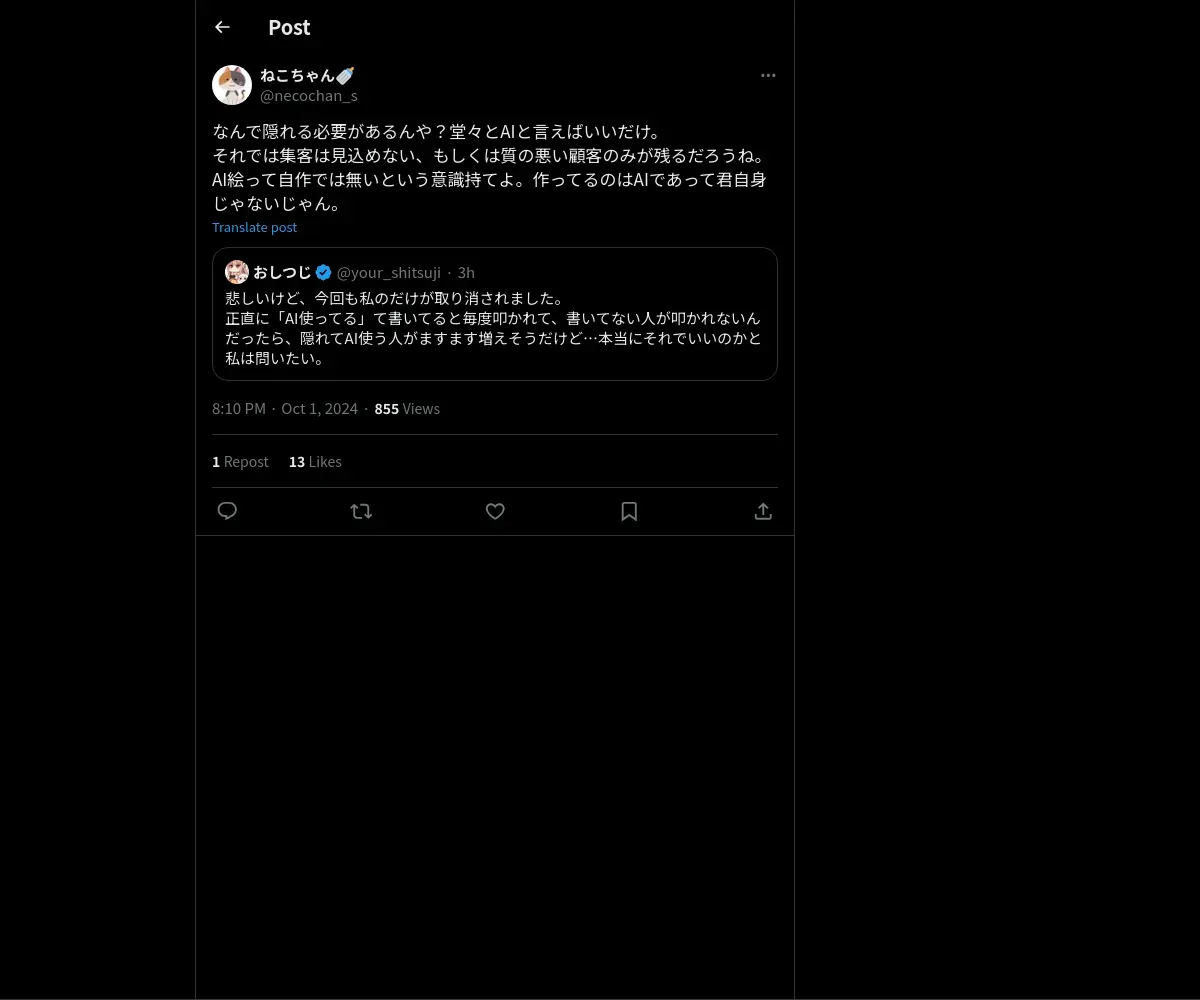1200x1000 pixels.
Task: Click Translate post link
Action: point(254,227)
